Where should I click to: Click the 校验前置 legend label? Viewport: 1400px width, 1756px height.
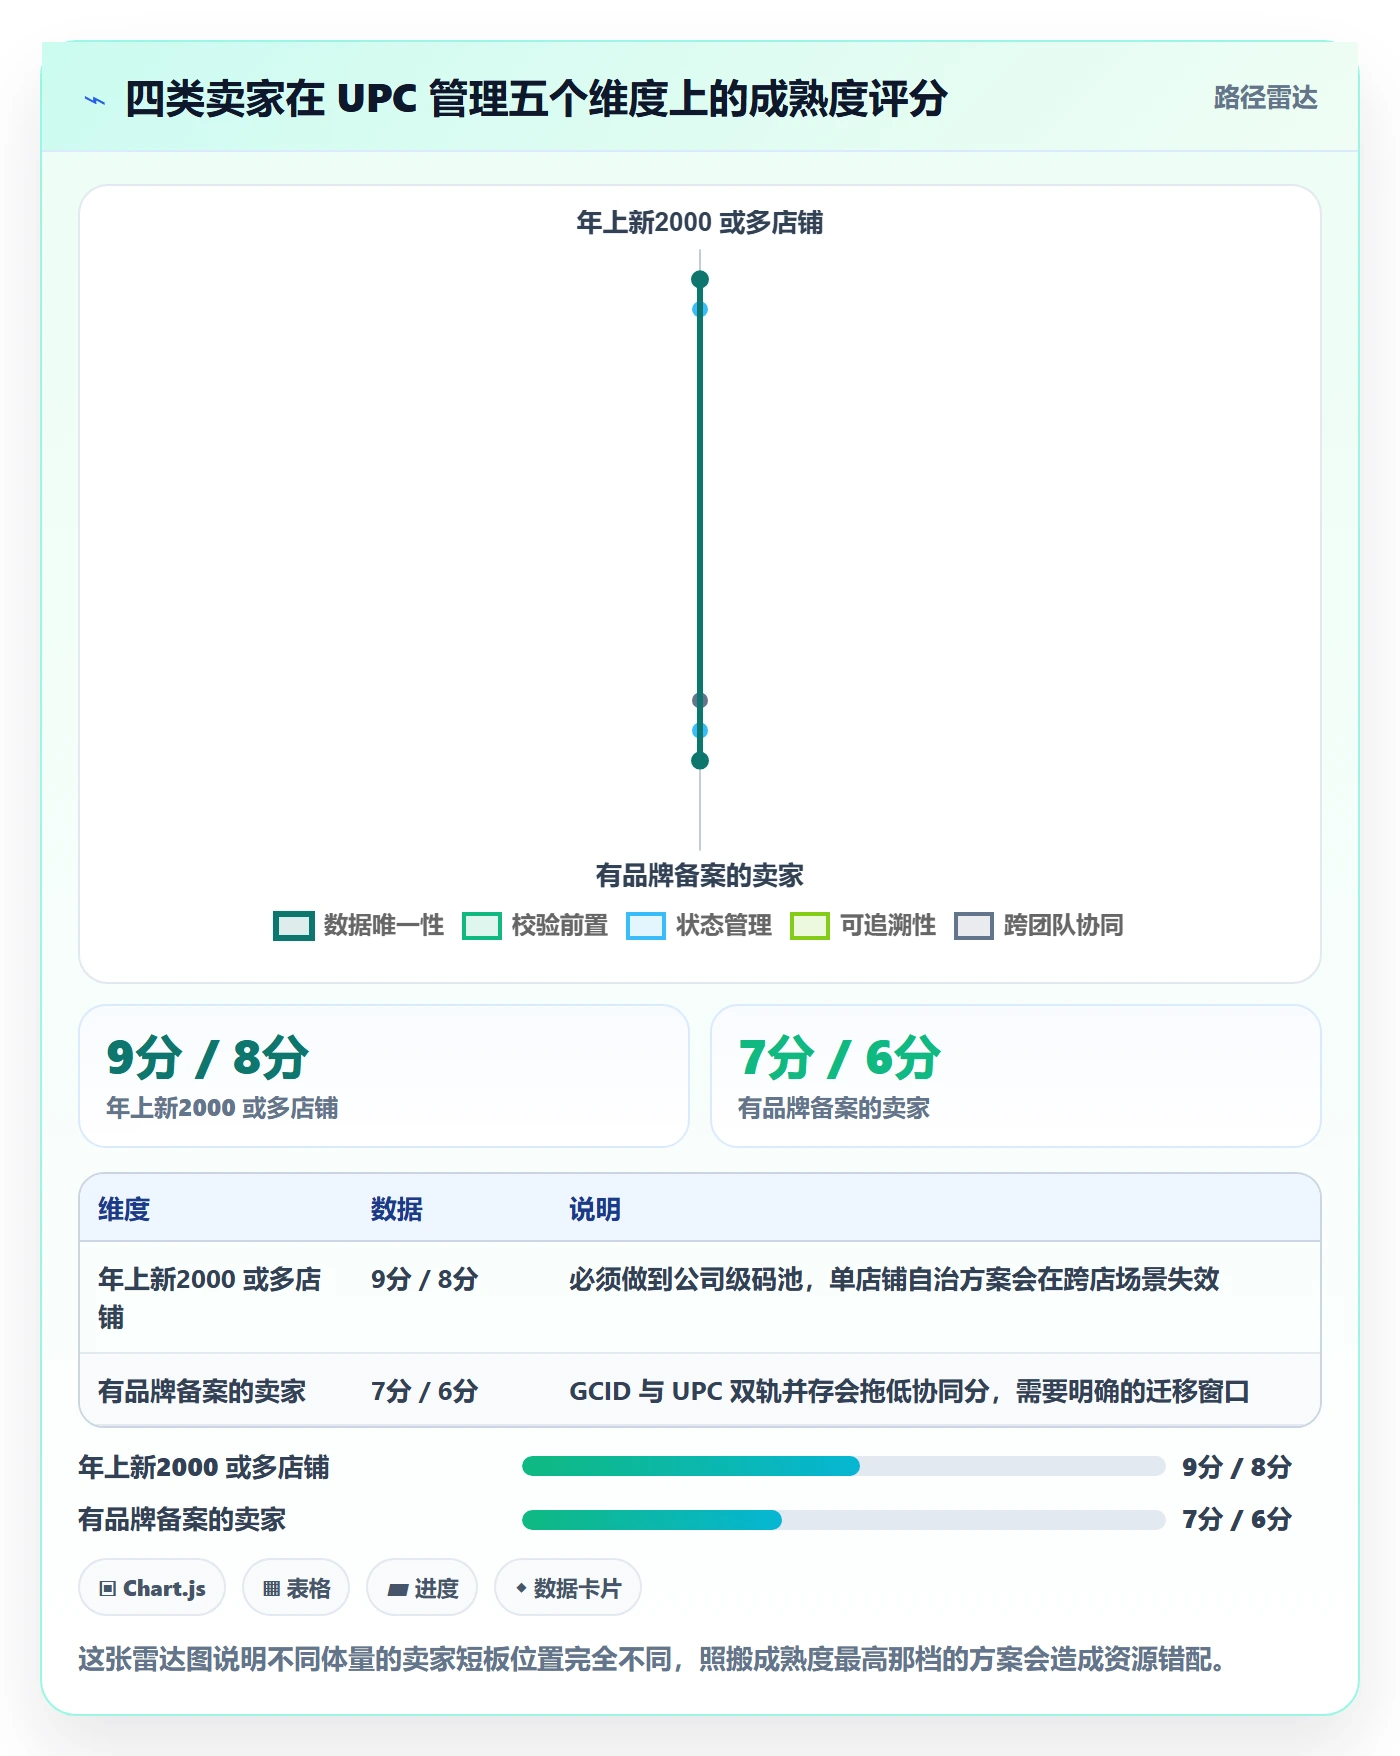point(560,926)
